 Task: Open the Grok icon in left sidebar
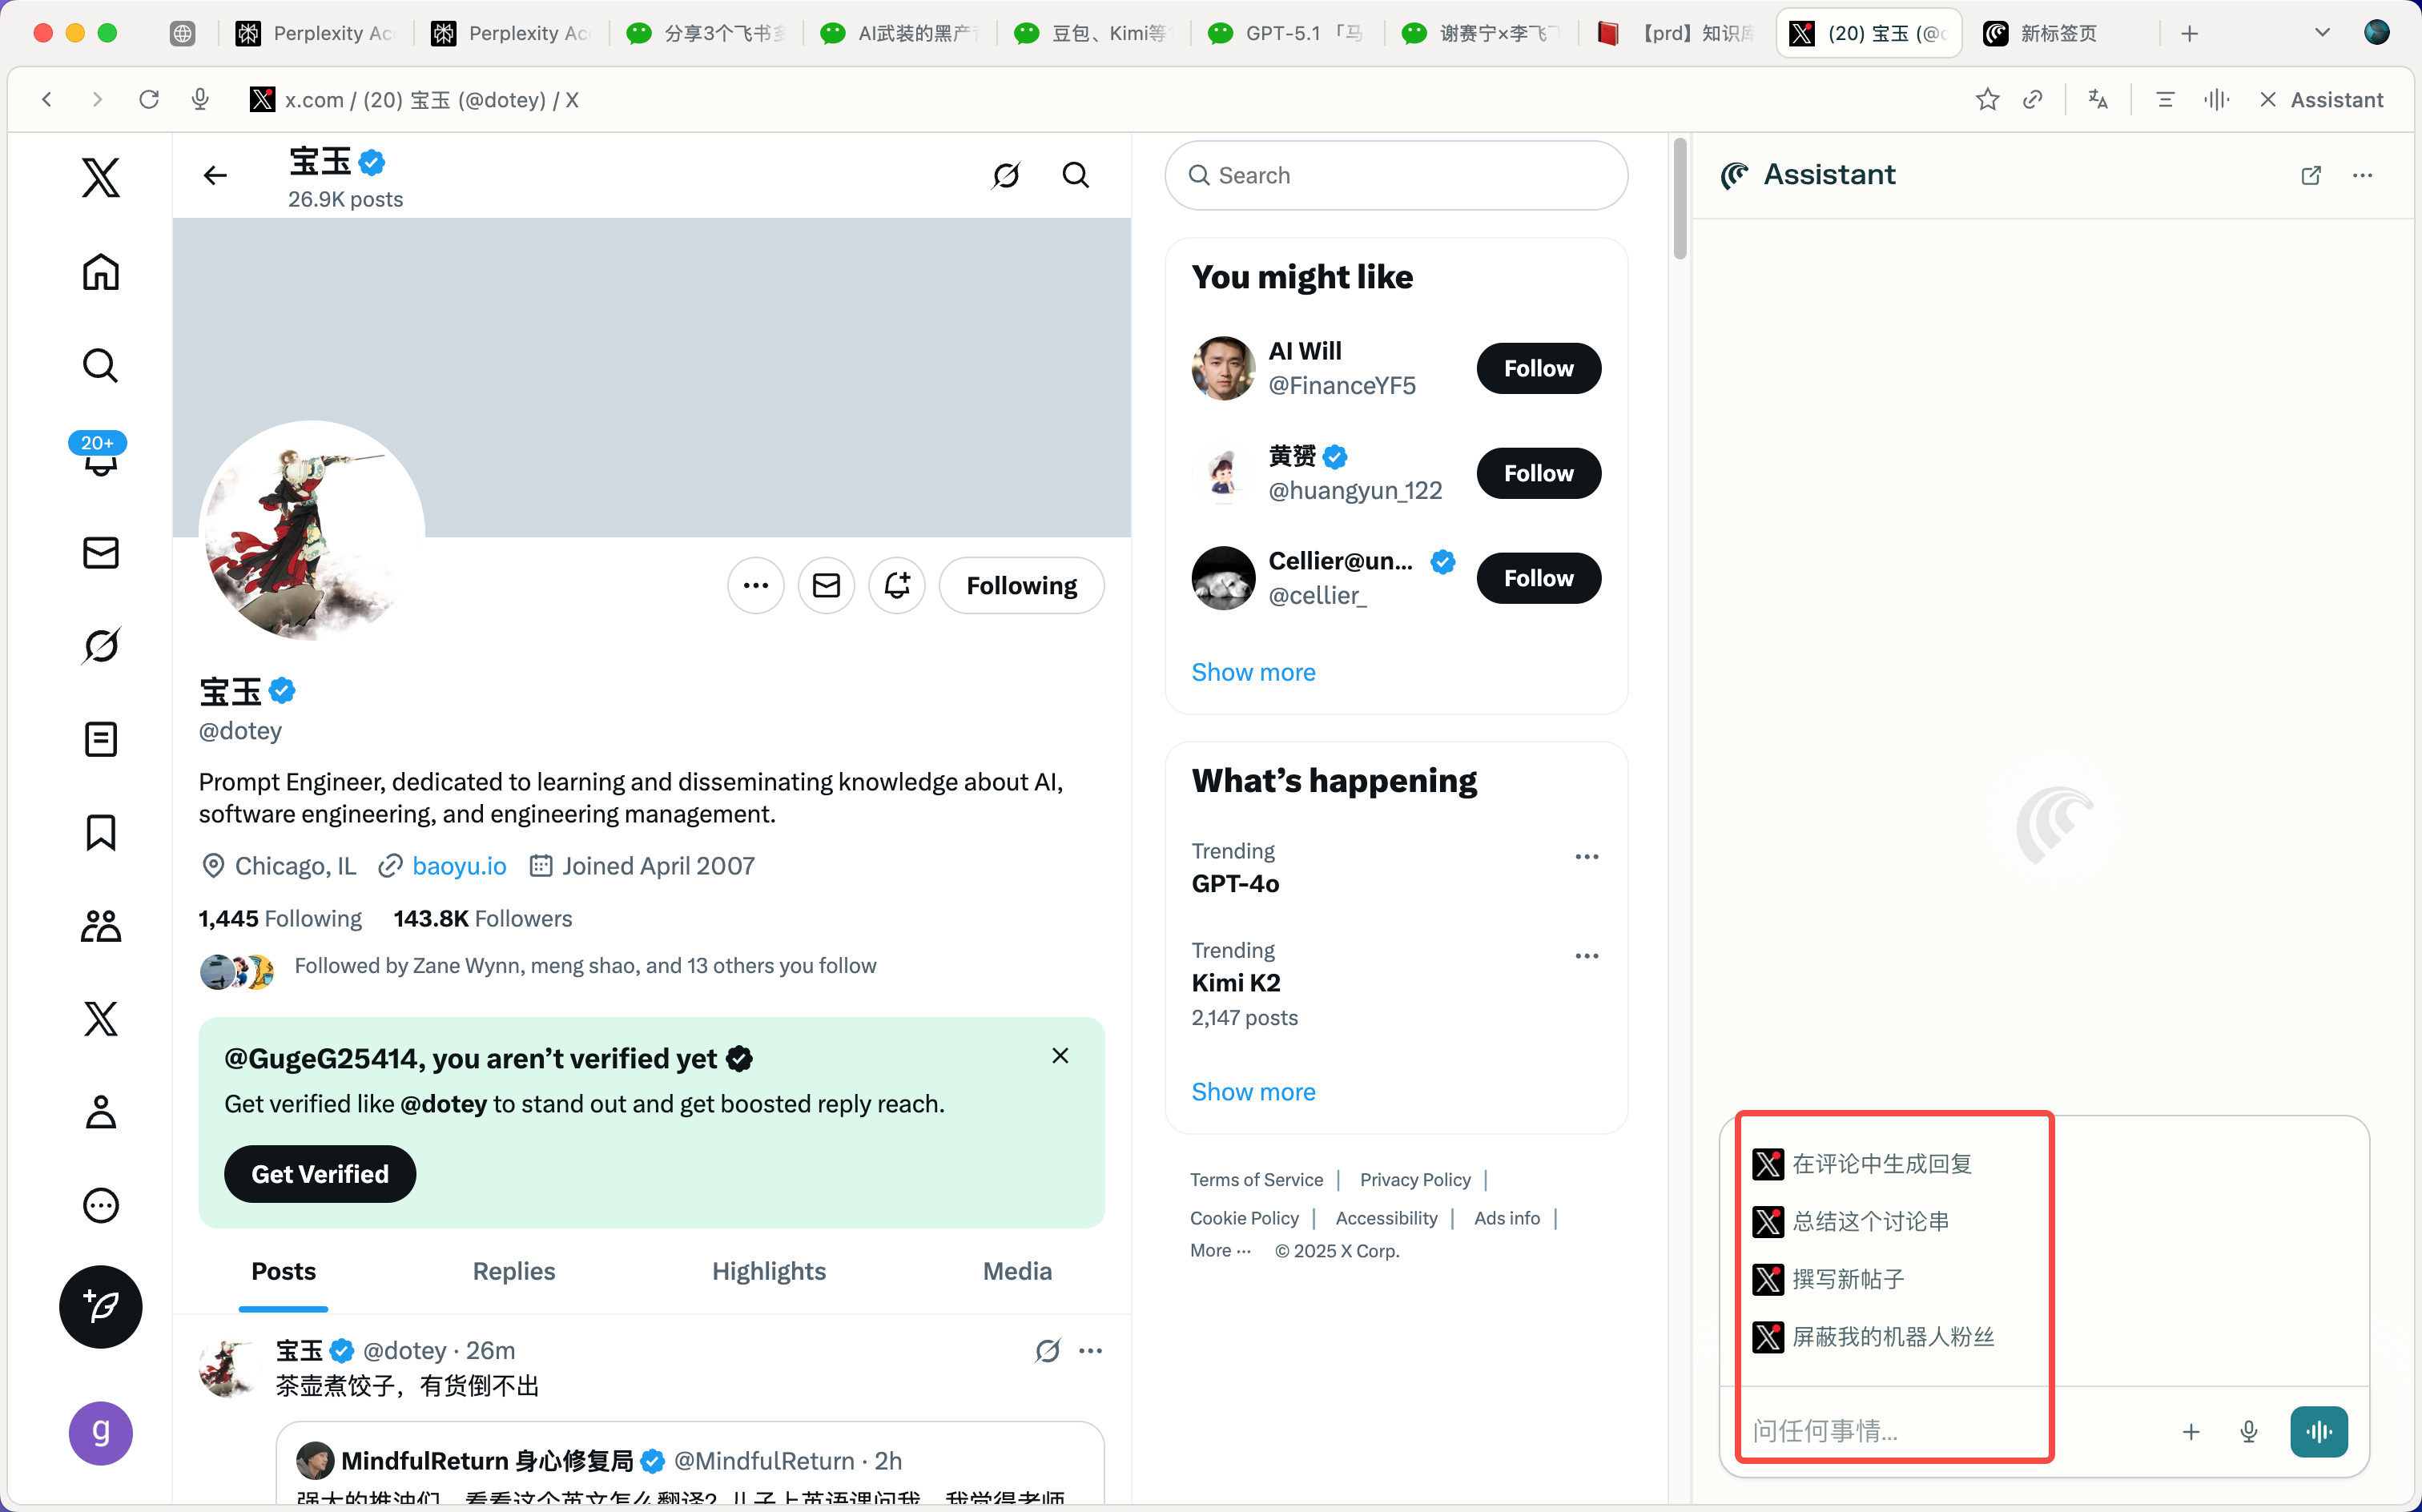(x=101, y=646)
